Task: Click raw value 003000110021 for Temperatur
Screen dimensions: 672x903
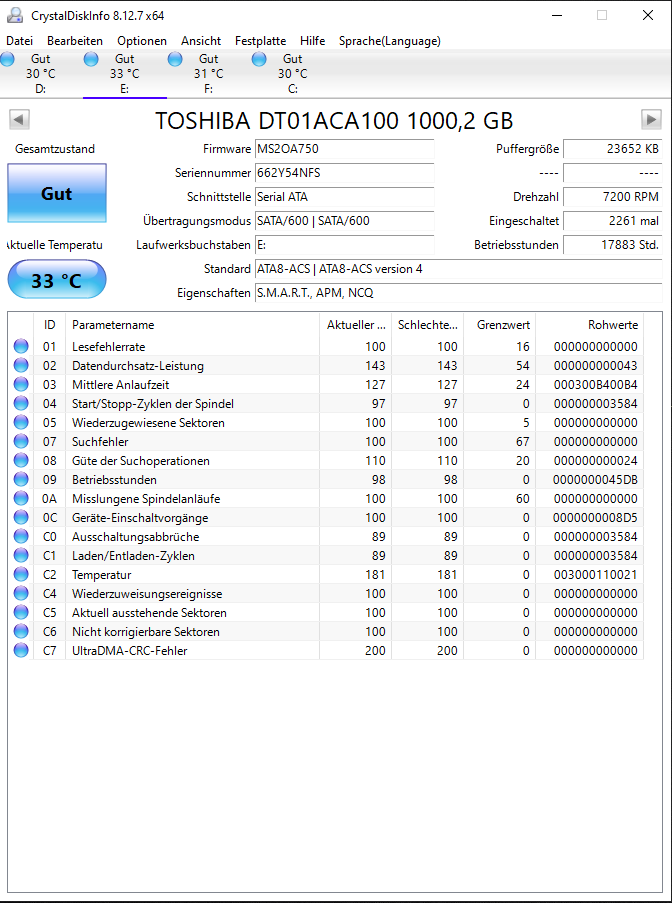Action: (595, 575)
